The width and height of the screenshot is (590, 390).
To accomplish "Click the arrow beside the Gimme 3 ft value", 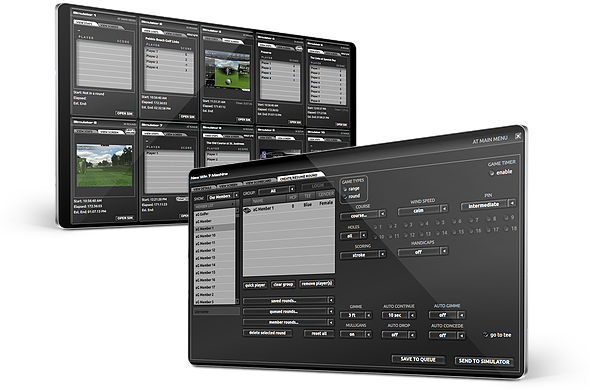I will (x=368, y=315).
